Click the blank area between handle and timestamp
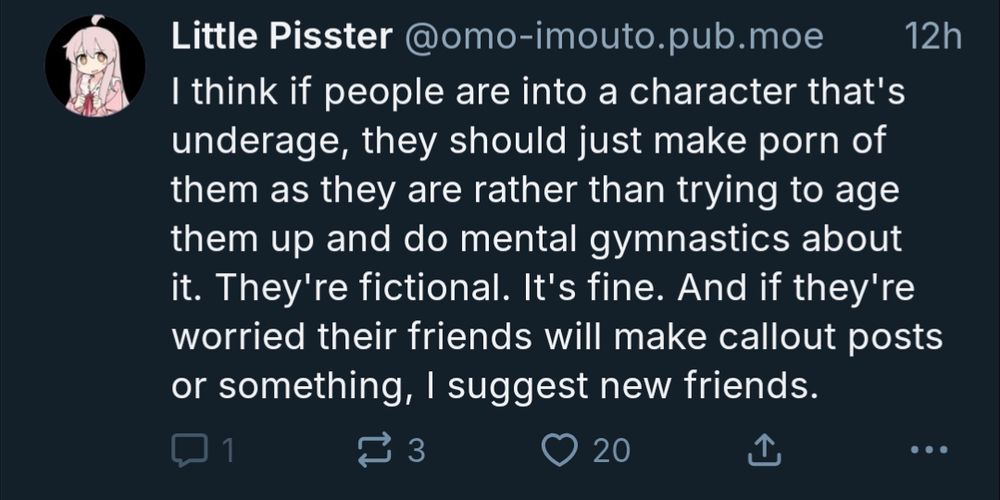Screen dimensions: 1000x500 pos(863,37)
